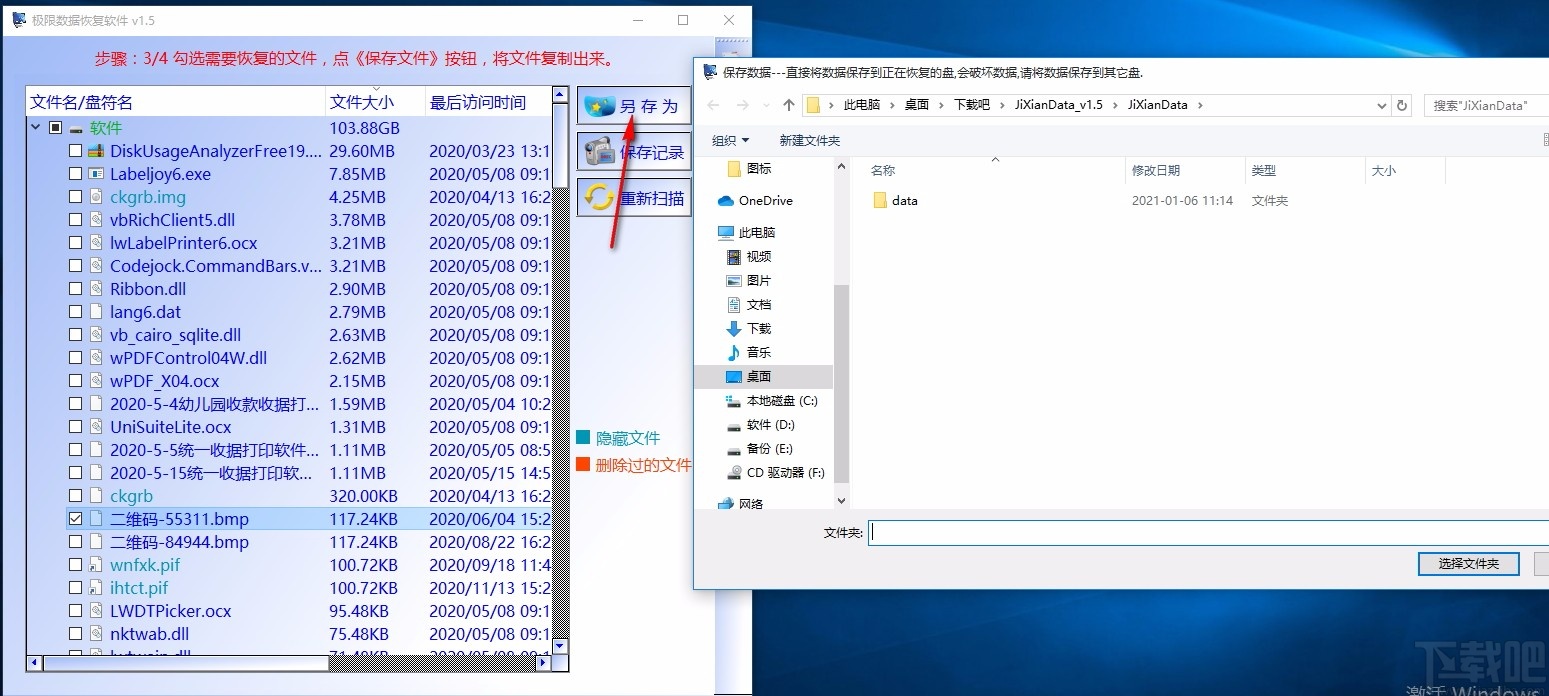The image size is (1549, 696).
Task: Uncheck the 二维码-55311.bmp checkbox
Action: click(75, 518)
